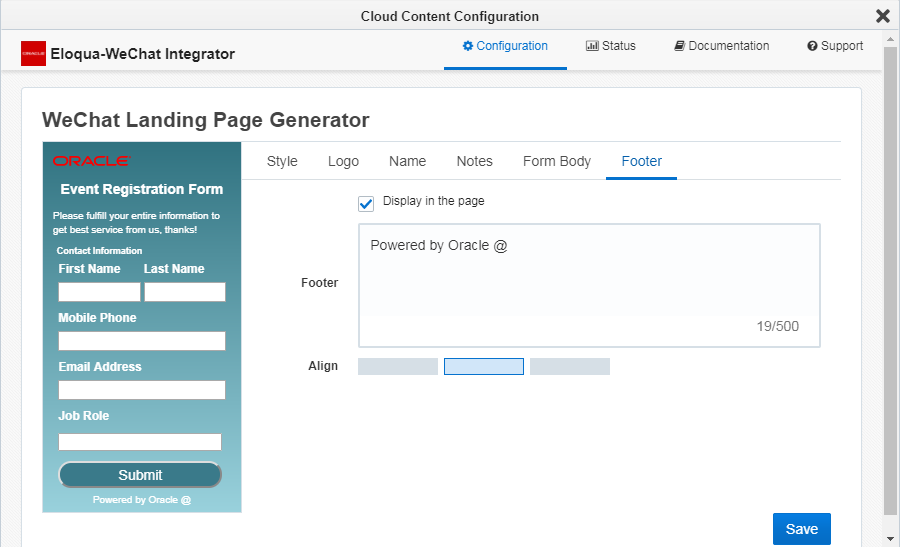900x547 pixels.
Task: Click the 19/500 character counter
Action: (778, 326)
